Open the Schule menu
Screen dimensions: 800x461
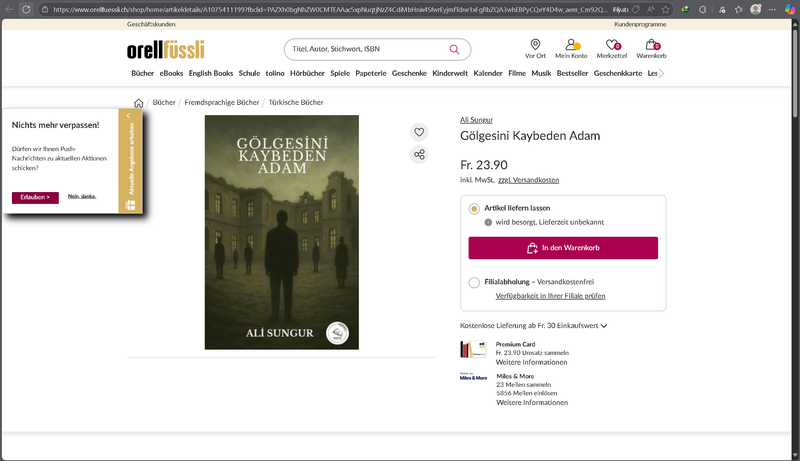click(249, 73)
